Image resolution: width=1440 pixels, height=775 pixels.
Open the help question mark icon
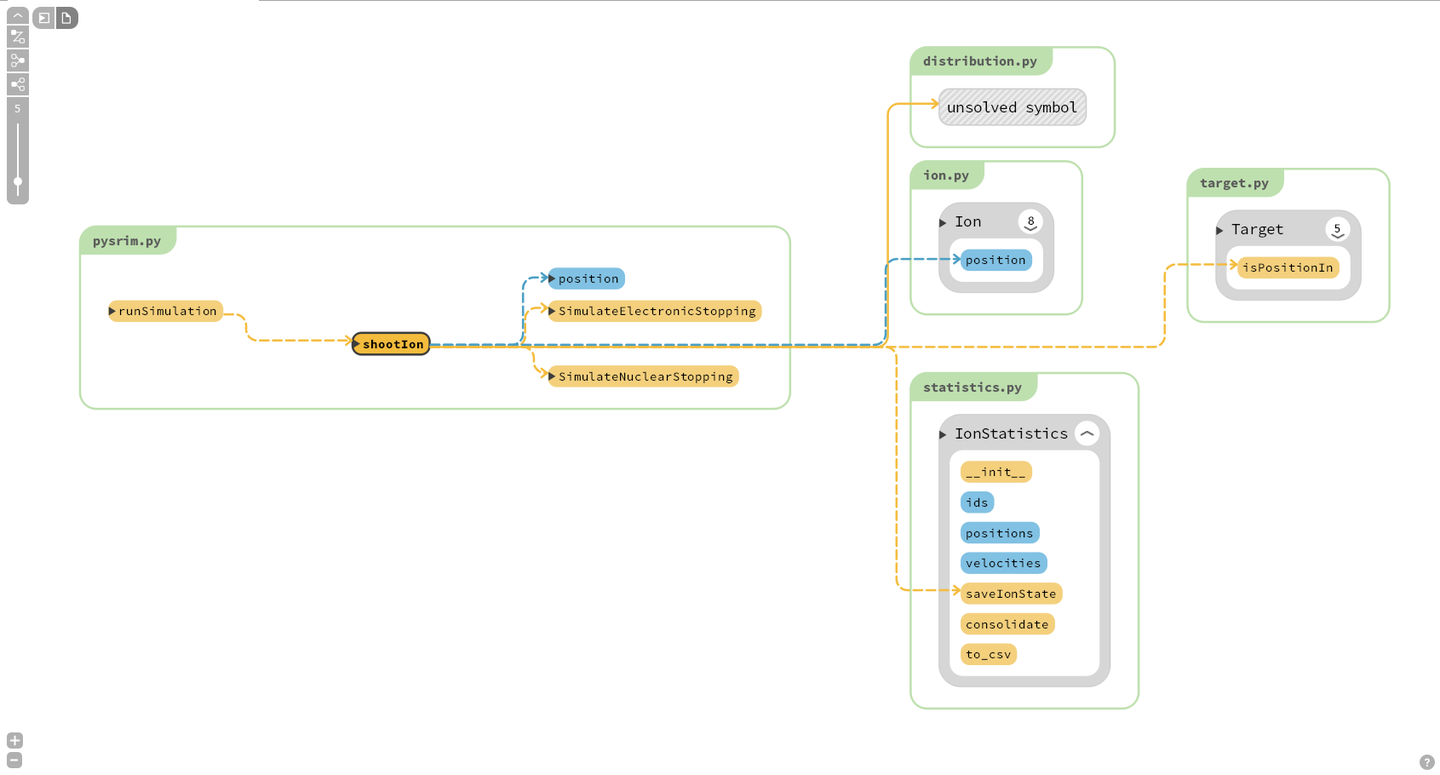click(x=1427, y=762)
